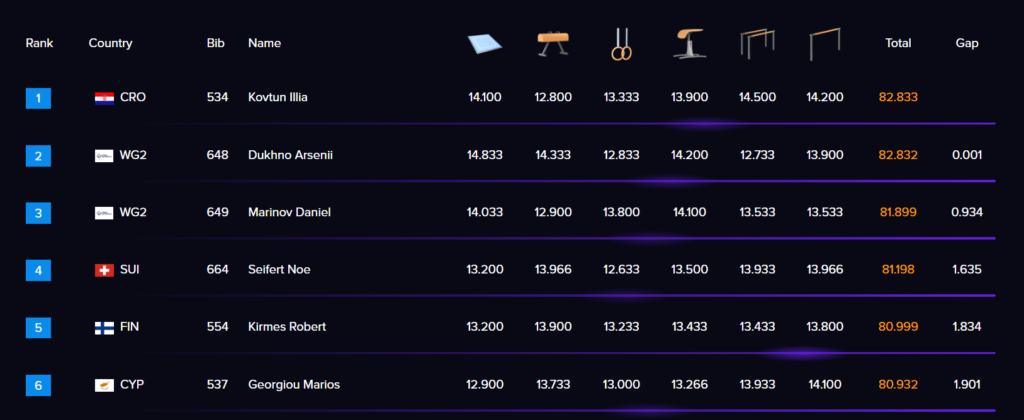Open athlete Kovtun Illia's name
The width and height of the screenshot is (1024, 420).
(x=278, y=97)
